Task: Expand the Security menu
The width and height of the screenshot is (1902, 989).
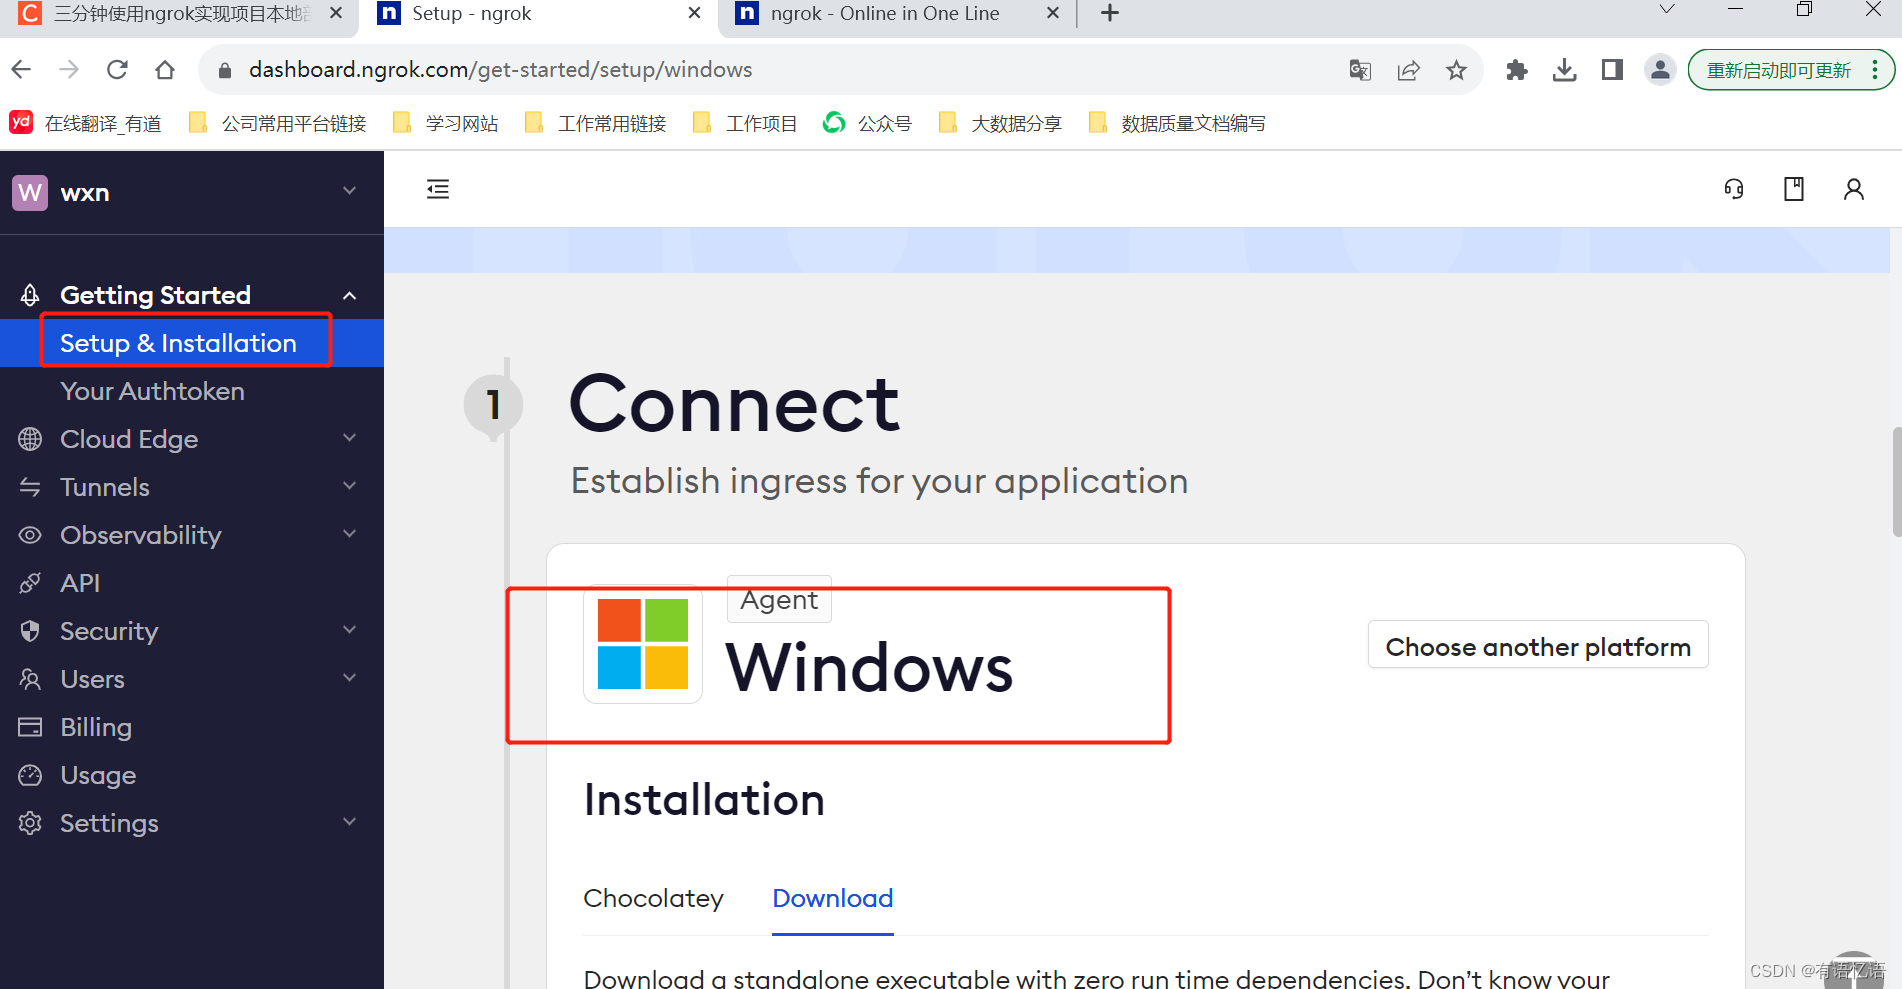Action: [349, 630]
